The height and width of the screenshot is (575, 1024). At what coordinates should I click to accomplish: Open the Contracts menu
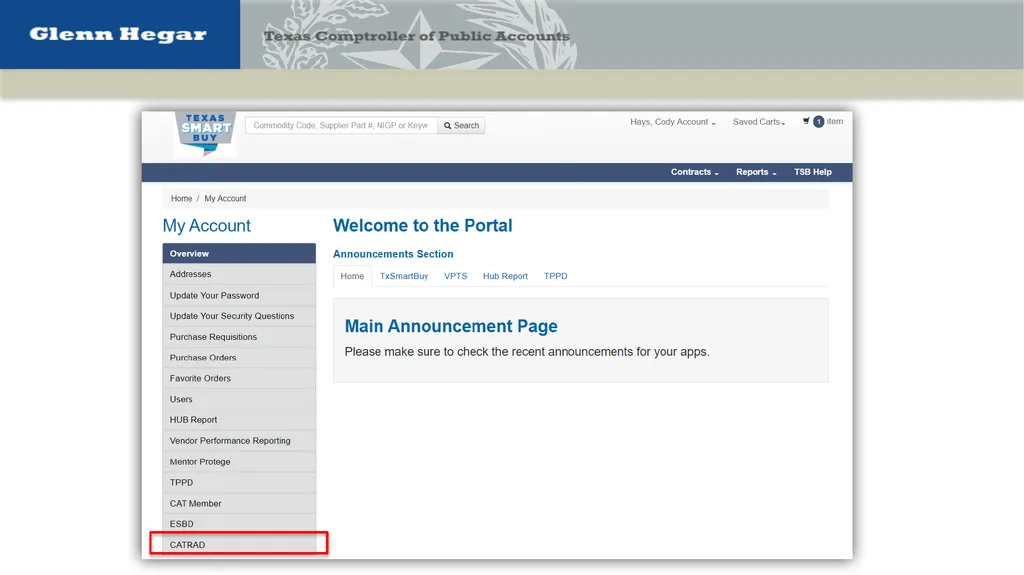tap(694, 172)
